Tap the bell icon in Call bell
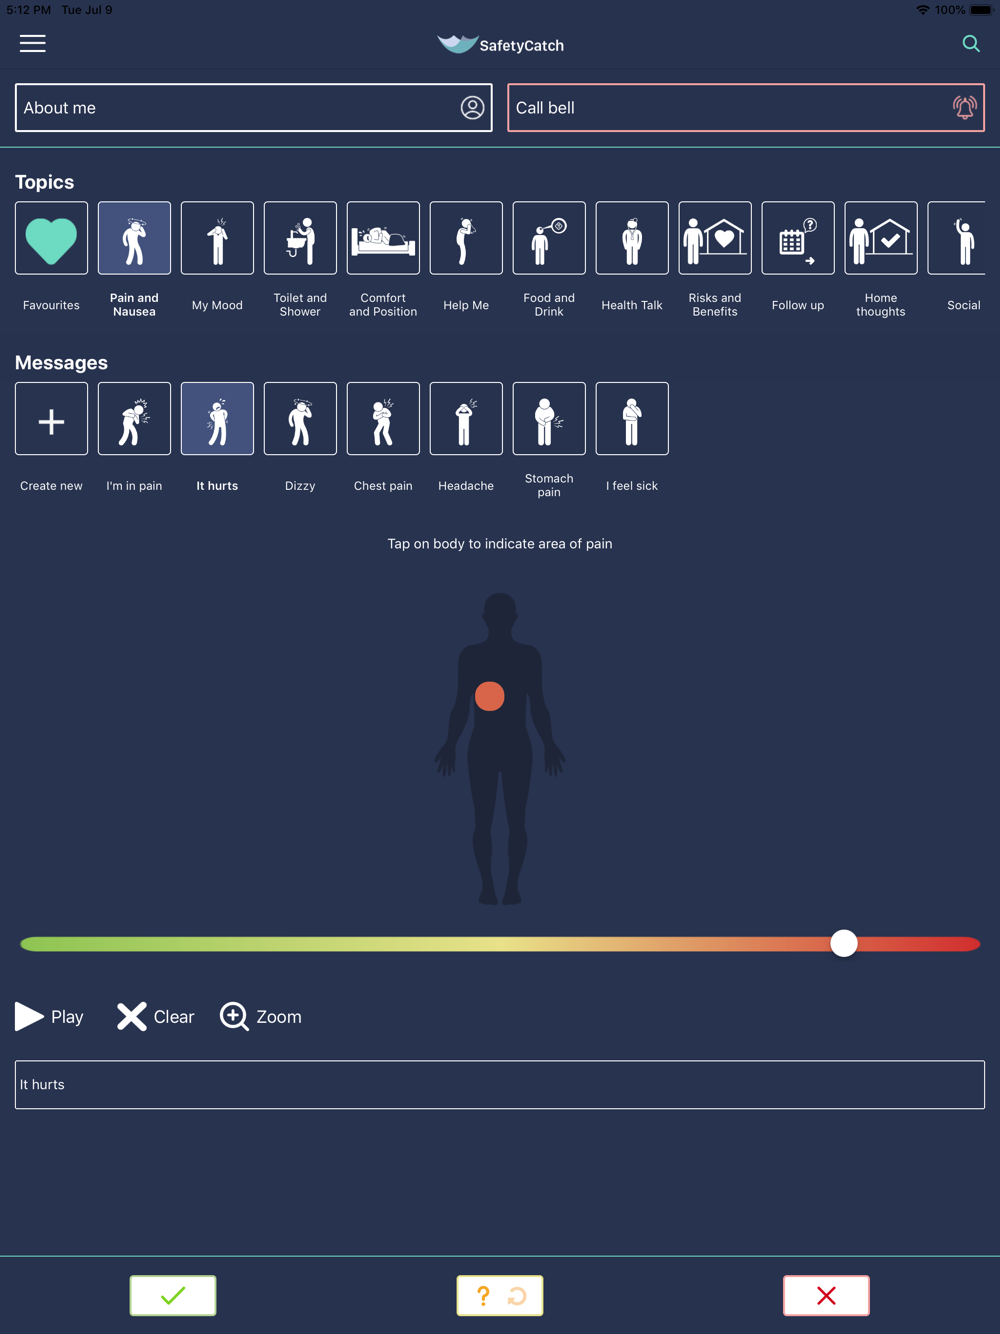 coord(964,107)
